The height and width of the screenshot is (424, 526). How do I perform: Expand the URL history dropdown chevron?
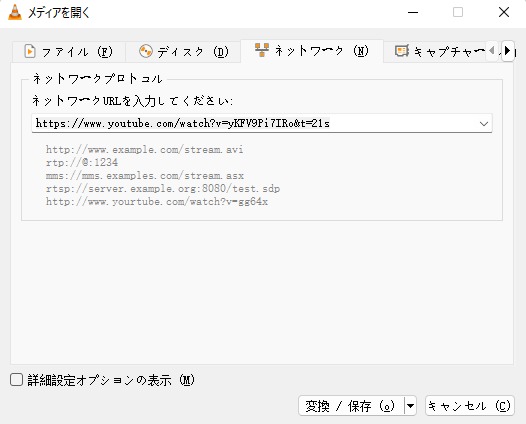pyautogui.click(x=484, y=123)
